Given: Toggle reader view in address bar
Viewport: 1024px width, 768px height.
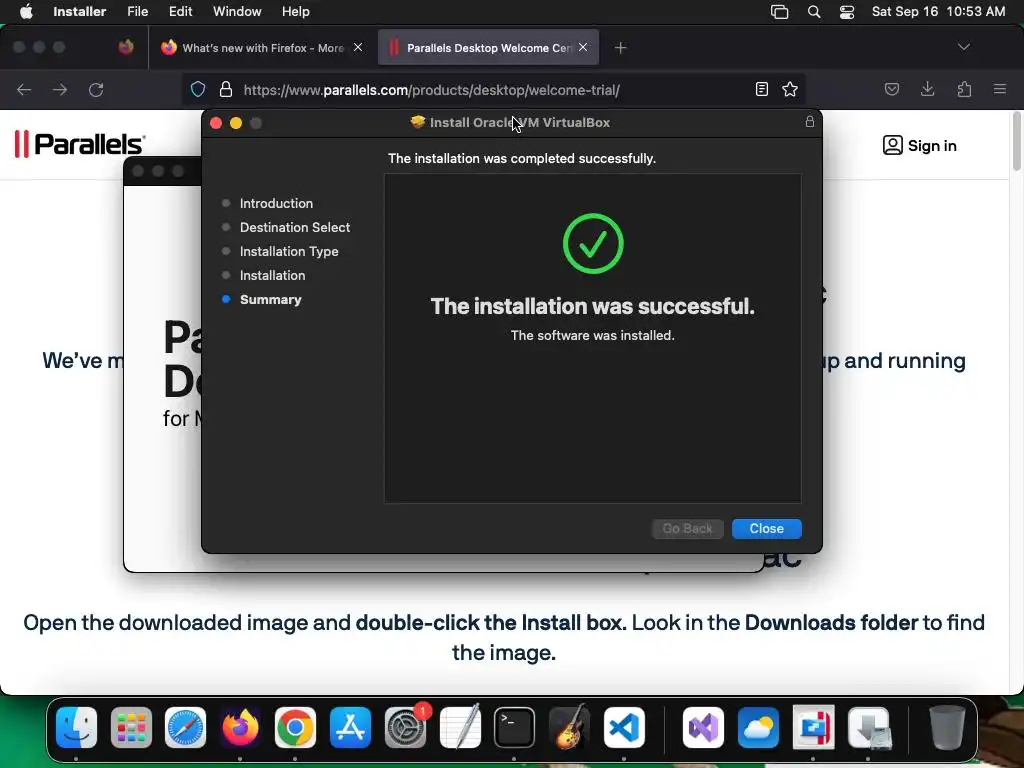Looking at the screenshot, I should [761, 89].
